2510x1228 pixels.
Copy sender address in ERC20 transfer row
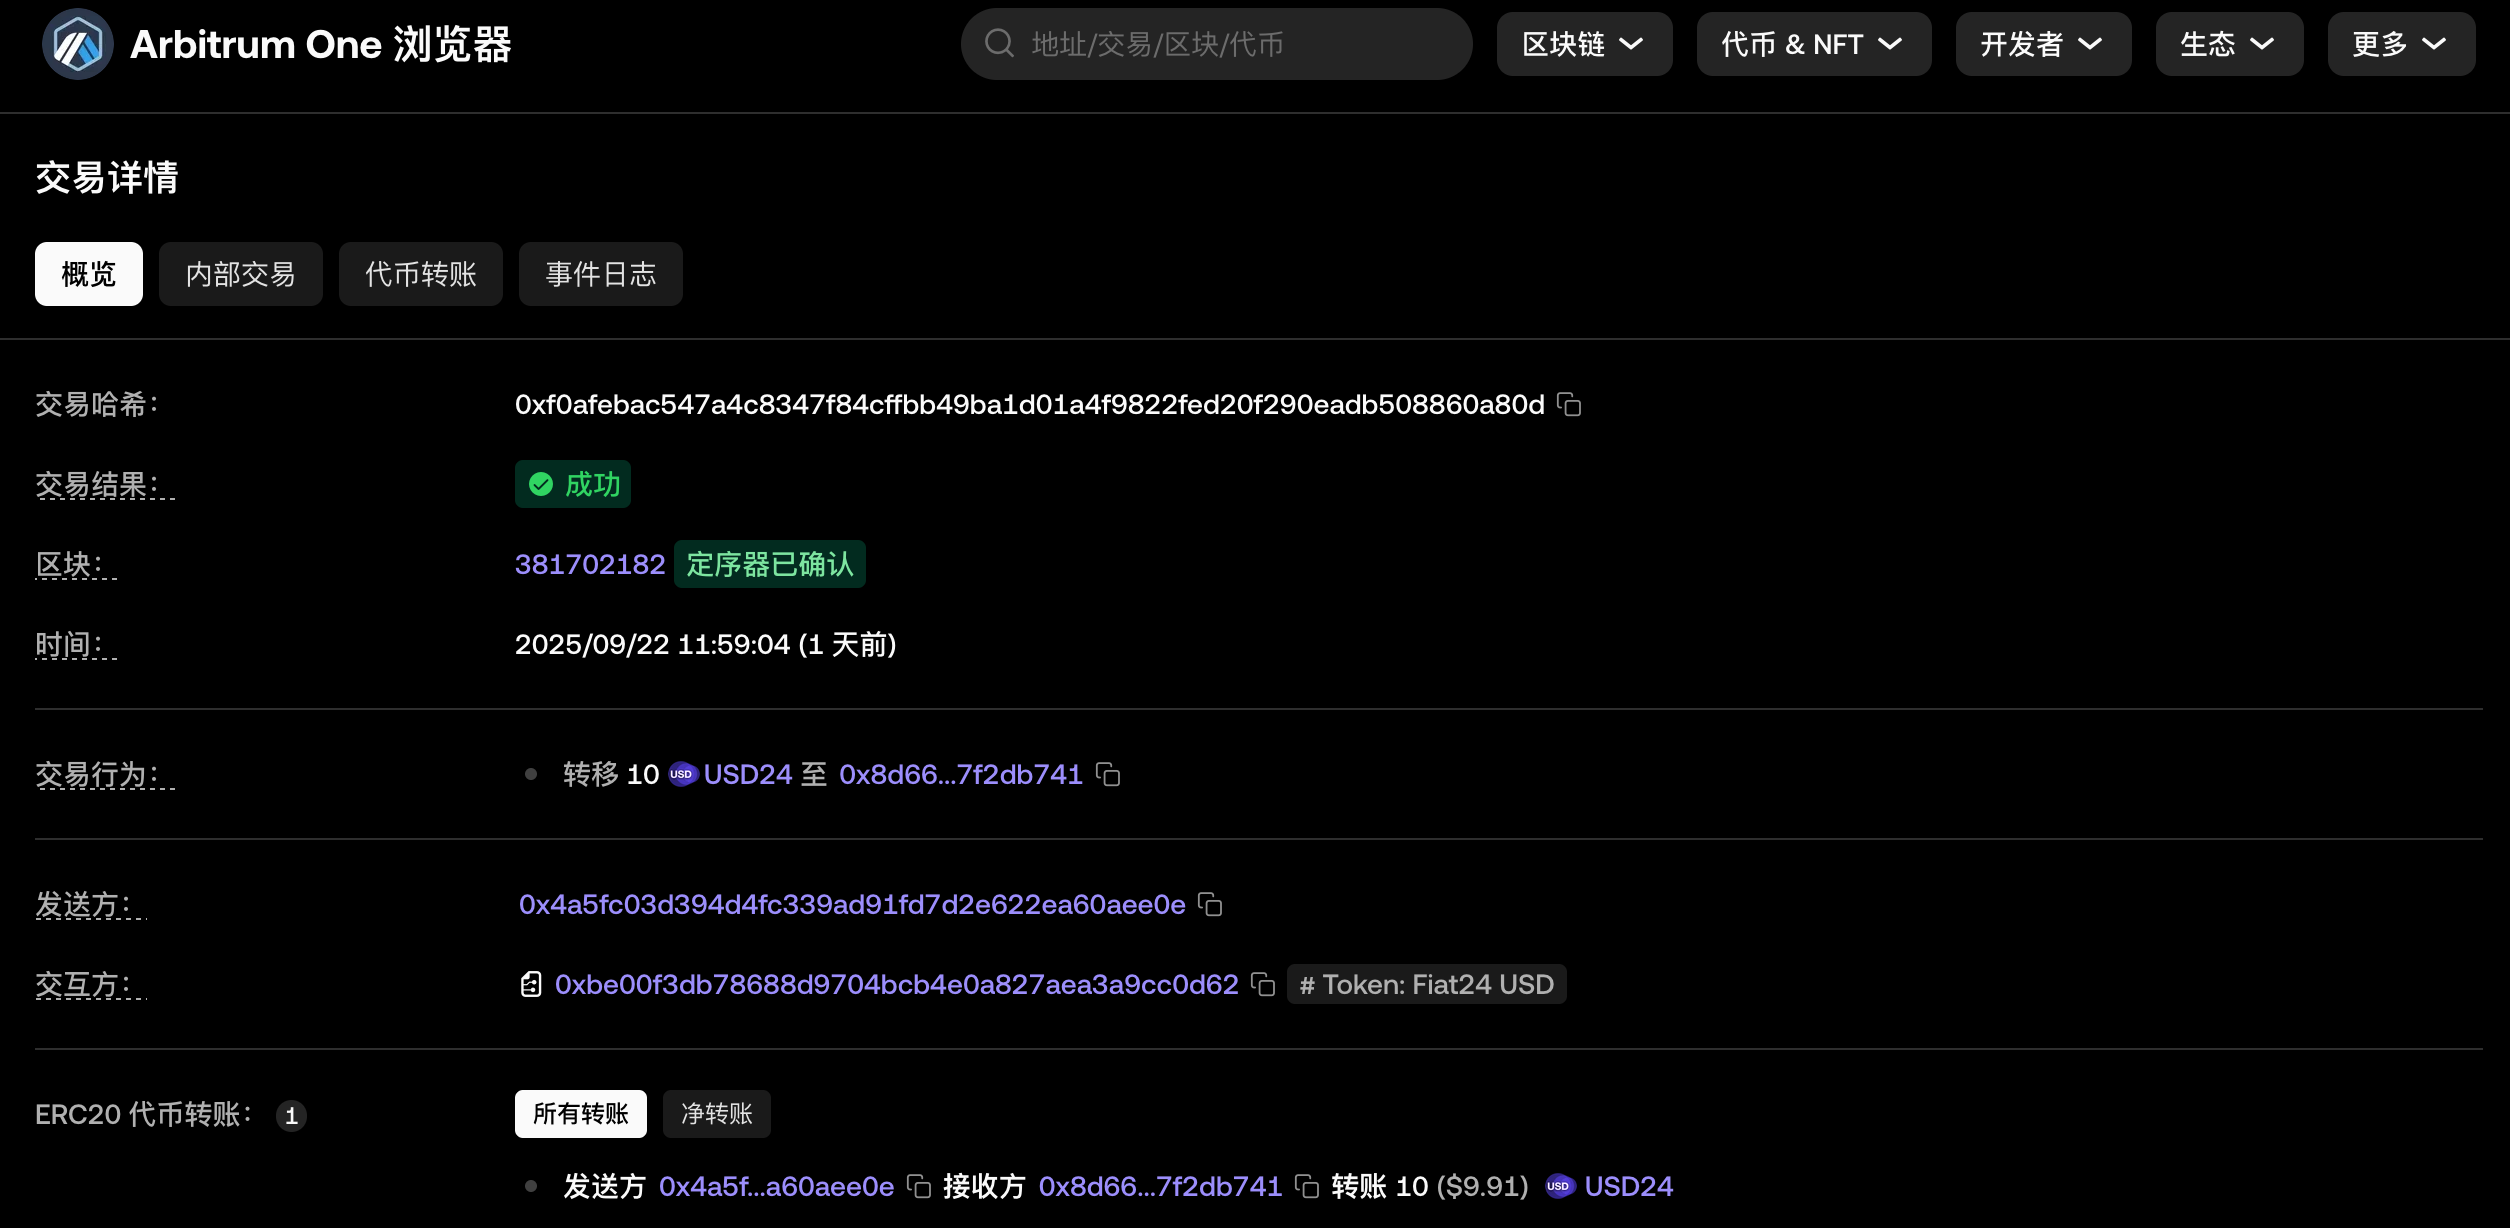[919, 1187]
